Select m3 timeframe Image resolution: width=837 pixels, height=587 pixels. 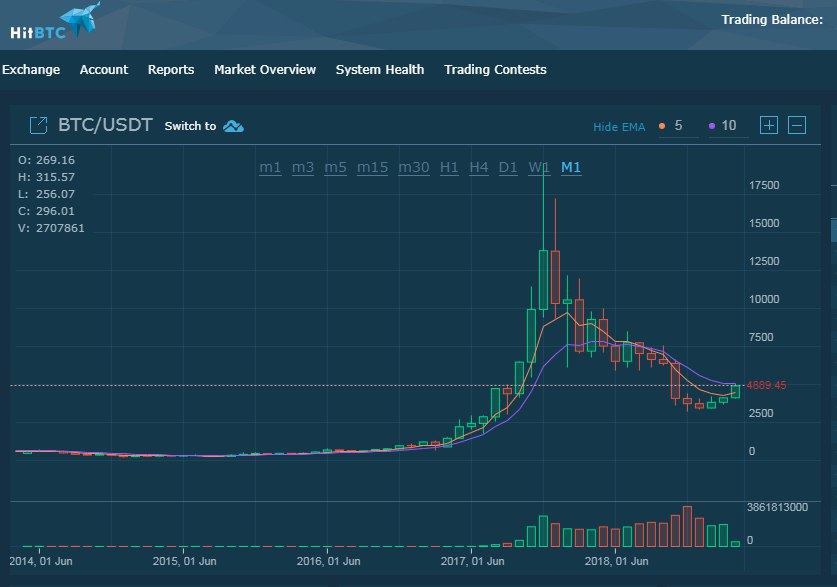pos(303,168)
